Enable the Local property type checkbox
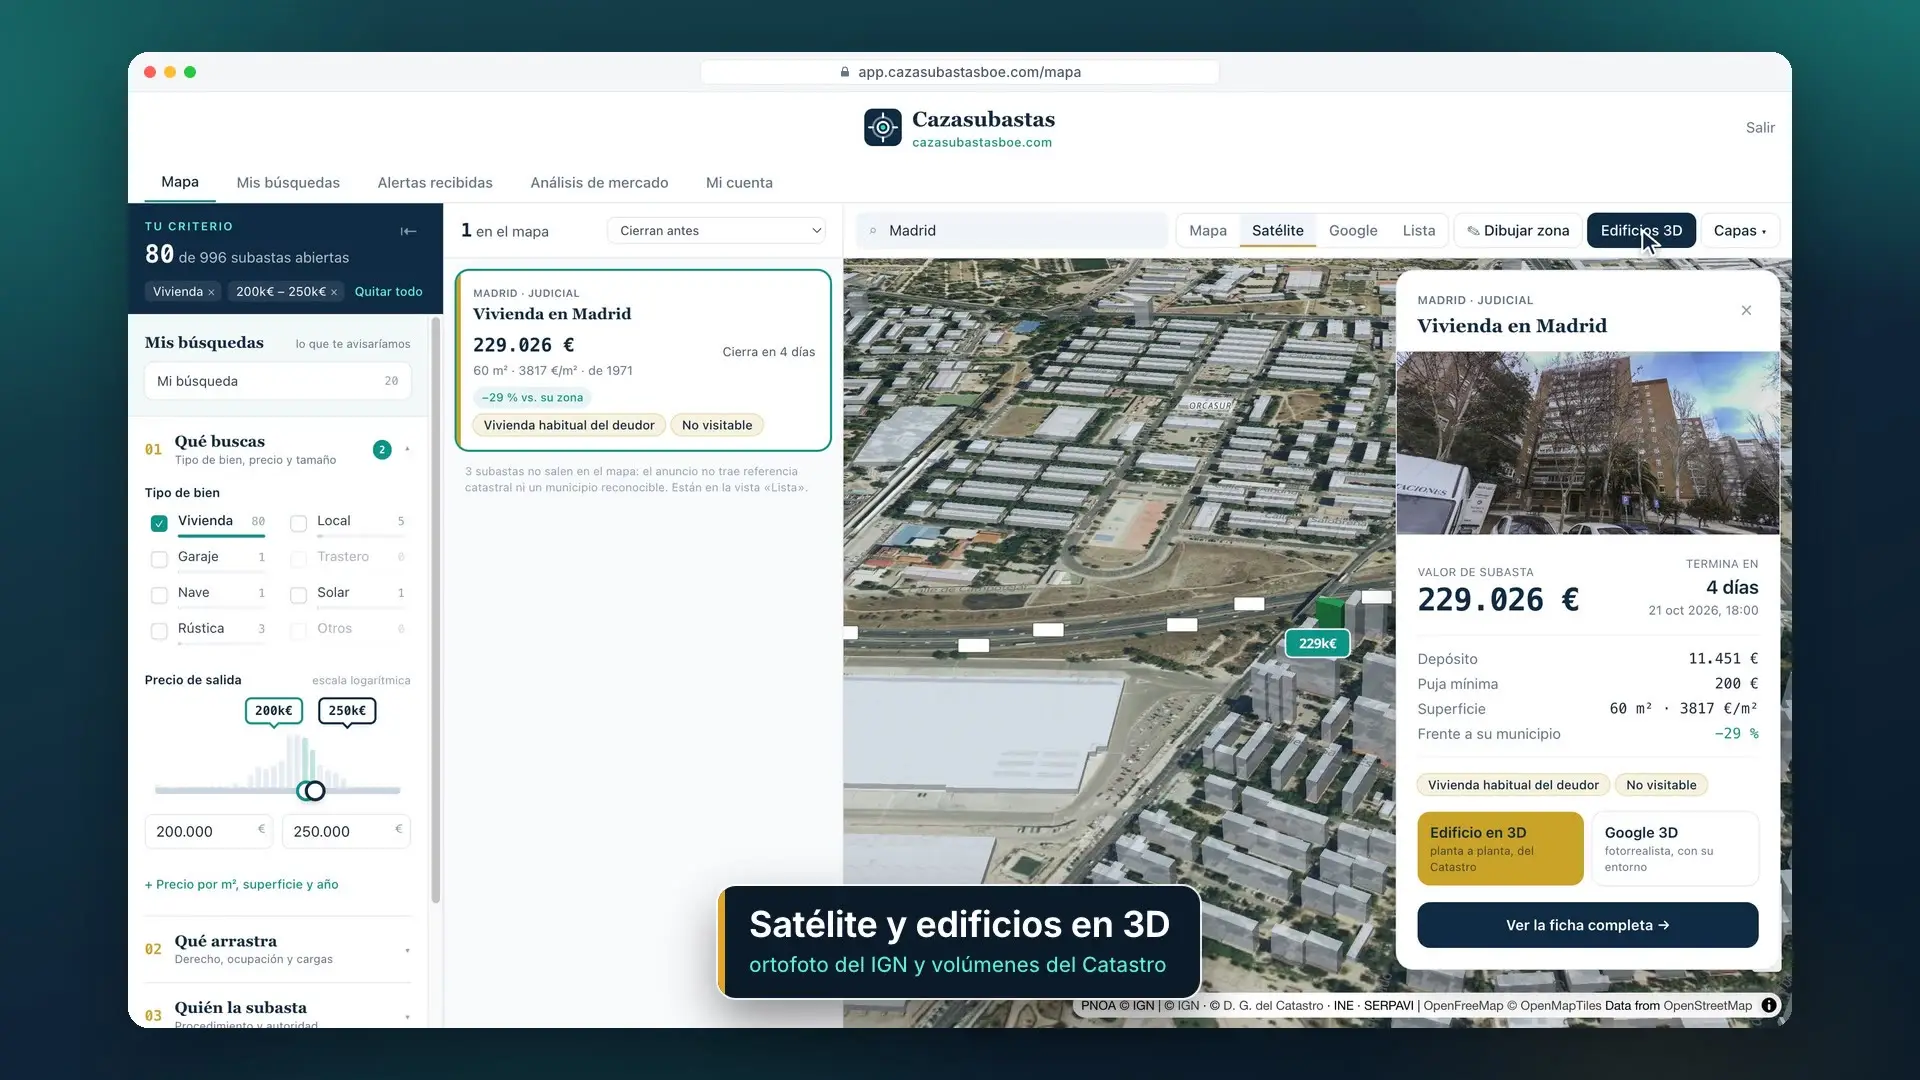The width and height of the screenshot is (1920, 1080). pyautogui.click(x=298, y=523)
